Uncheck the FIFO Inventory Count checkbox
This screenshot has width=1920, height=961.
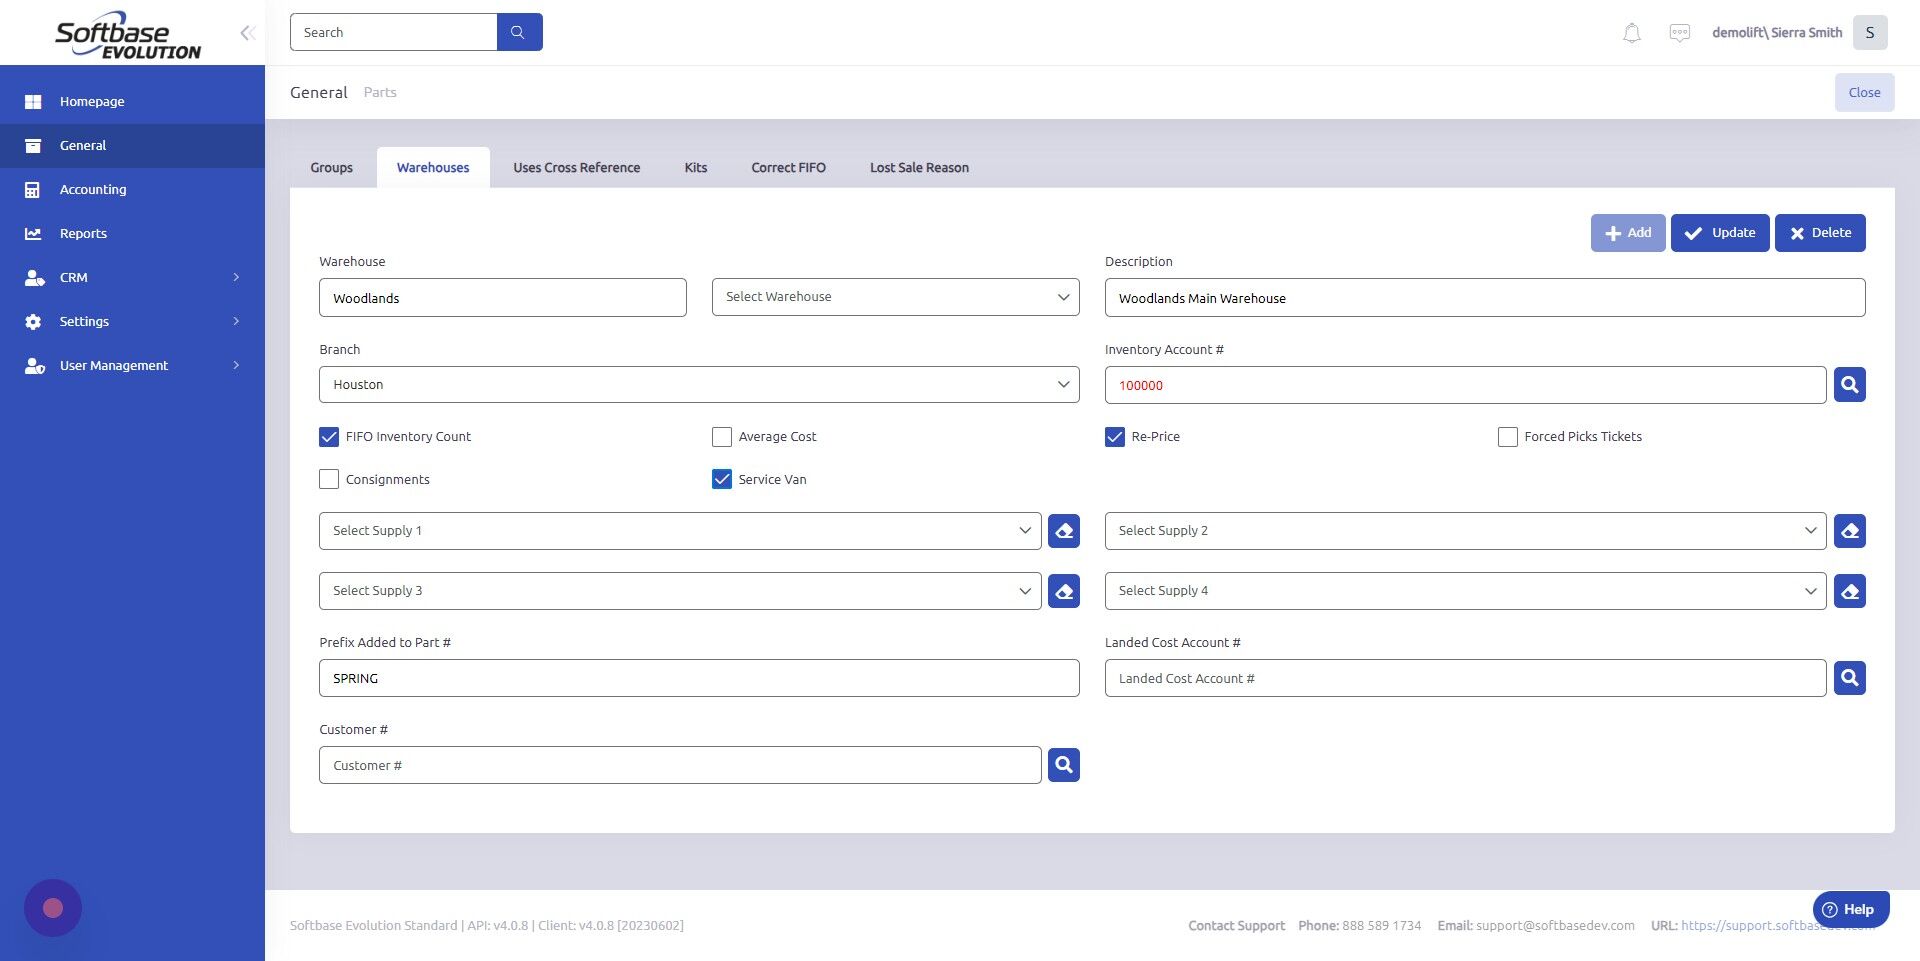tap(329, 436)
